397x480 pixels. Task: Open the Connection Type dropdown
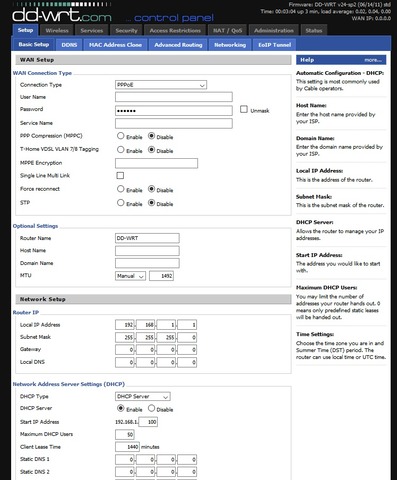tap(161, 85)
